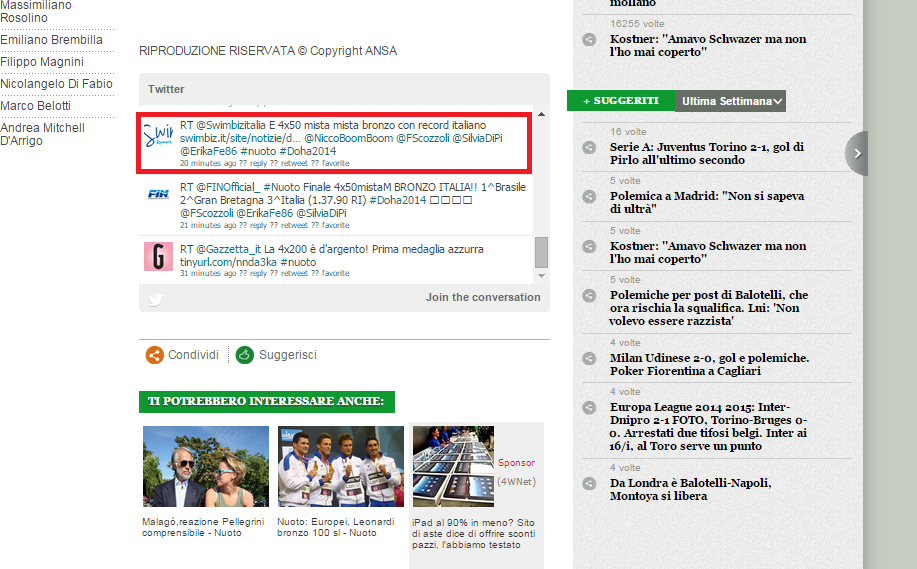Click TI POTREBBERO INTERESSARE ANCHE heading
The height and width of the screenshot is (569, 917).
267,401
